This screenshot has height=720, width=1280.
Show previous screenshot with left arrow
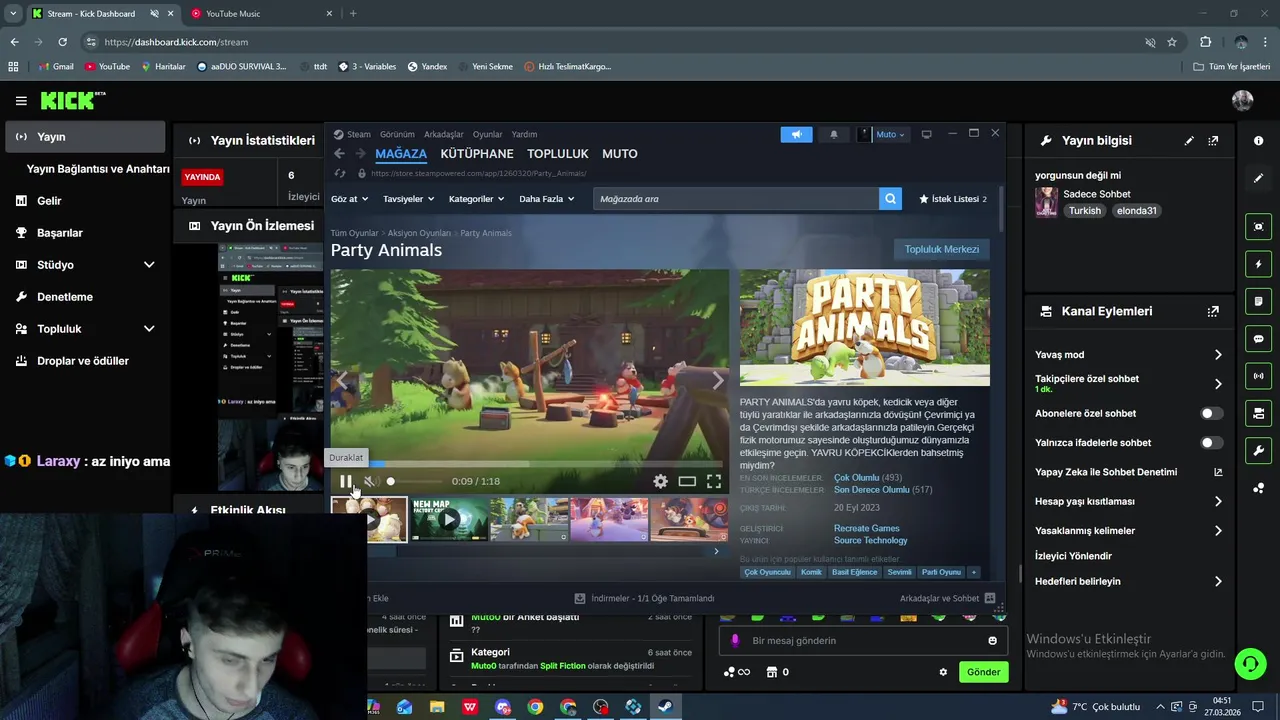point(343,381)
